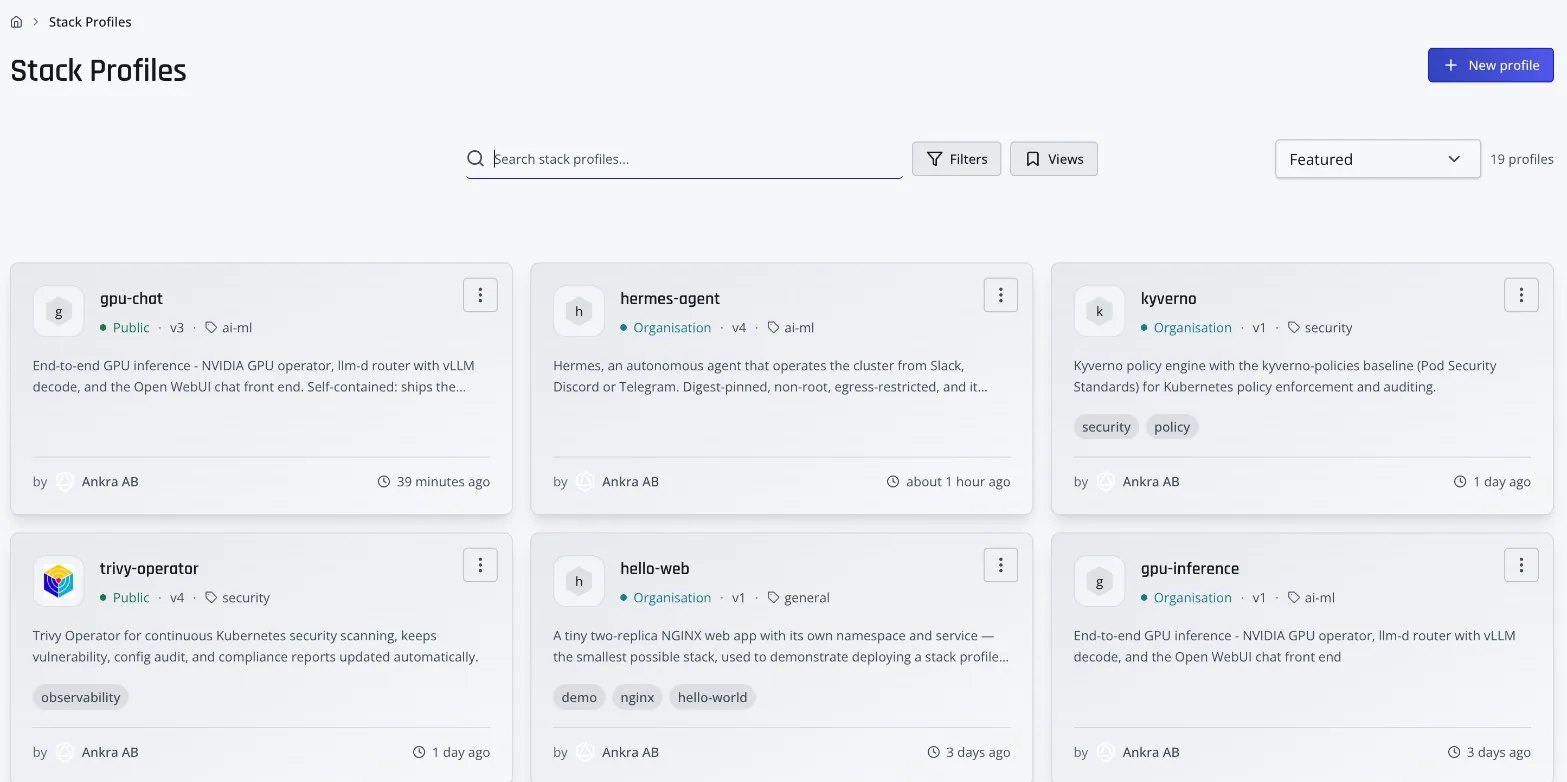Click the clock icon beside about 1 hour ago
This screenshot has width=1567, height=782.
point(893,482)
